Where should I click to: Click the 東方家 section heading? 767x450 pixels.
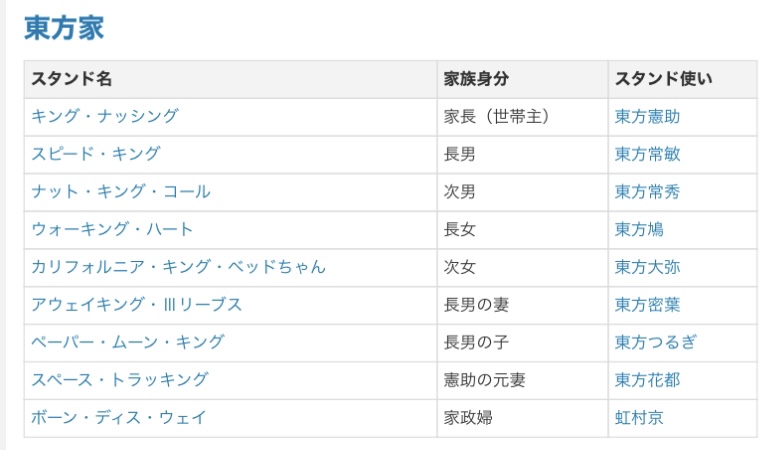coord(64,28)
